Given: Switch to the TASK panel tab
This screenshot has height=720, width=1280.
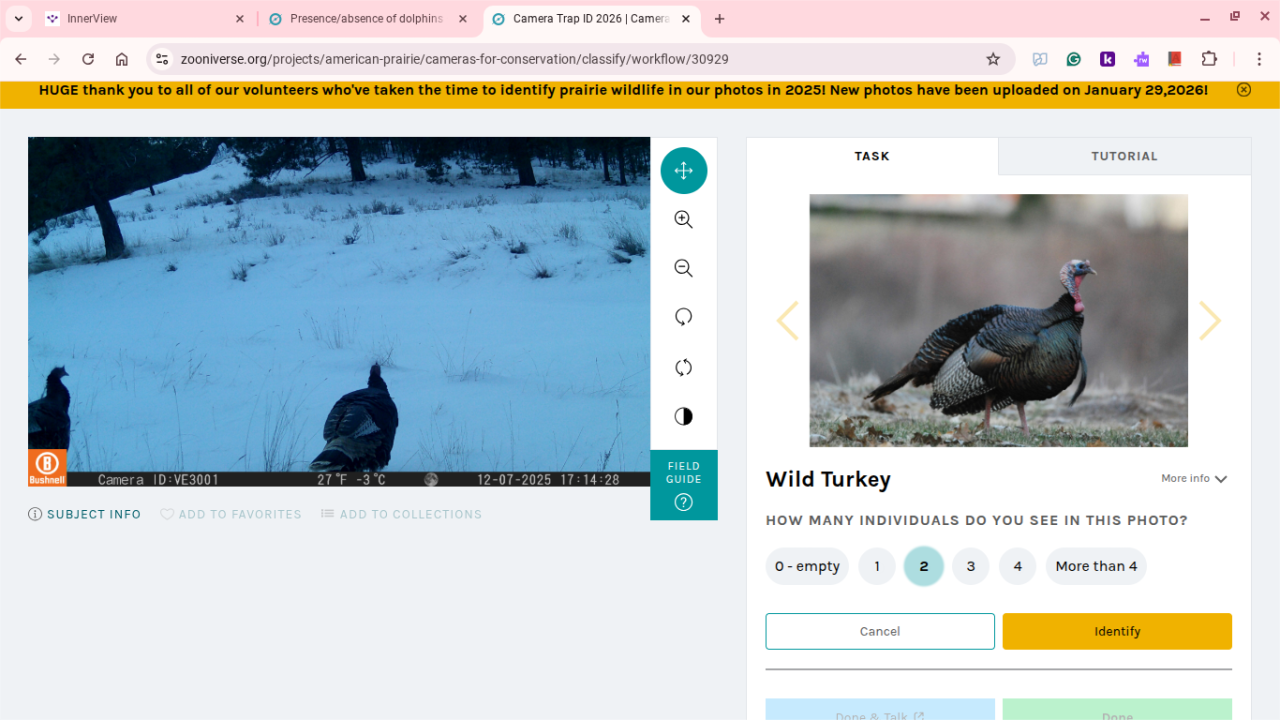Looking at the screenshot, I should pos(872,156).
